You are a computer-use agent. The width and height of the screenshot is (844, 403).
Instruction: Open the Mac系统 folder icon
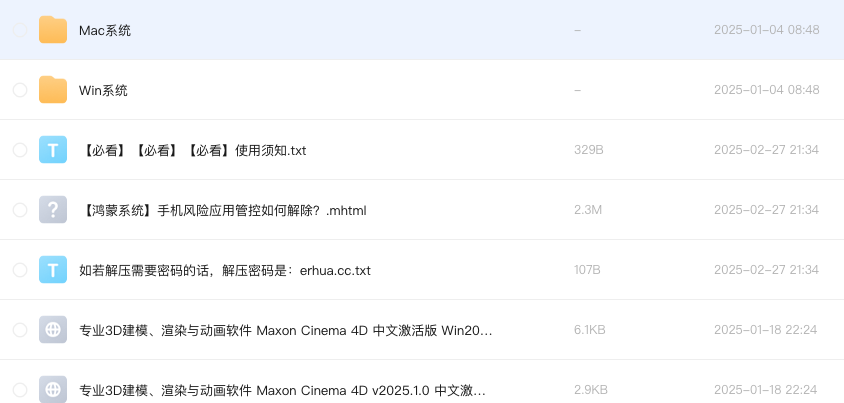tap(53, 30)
